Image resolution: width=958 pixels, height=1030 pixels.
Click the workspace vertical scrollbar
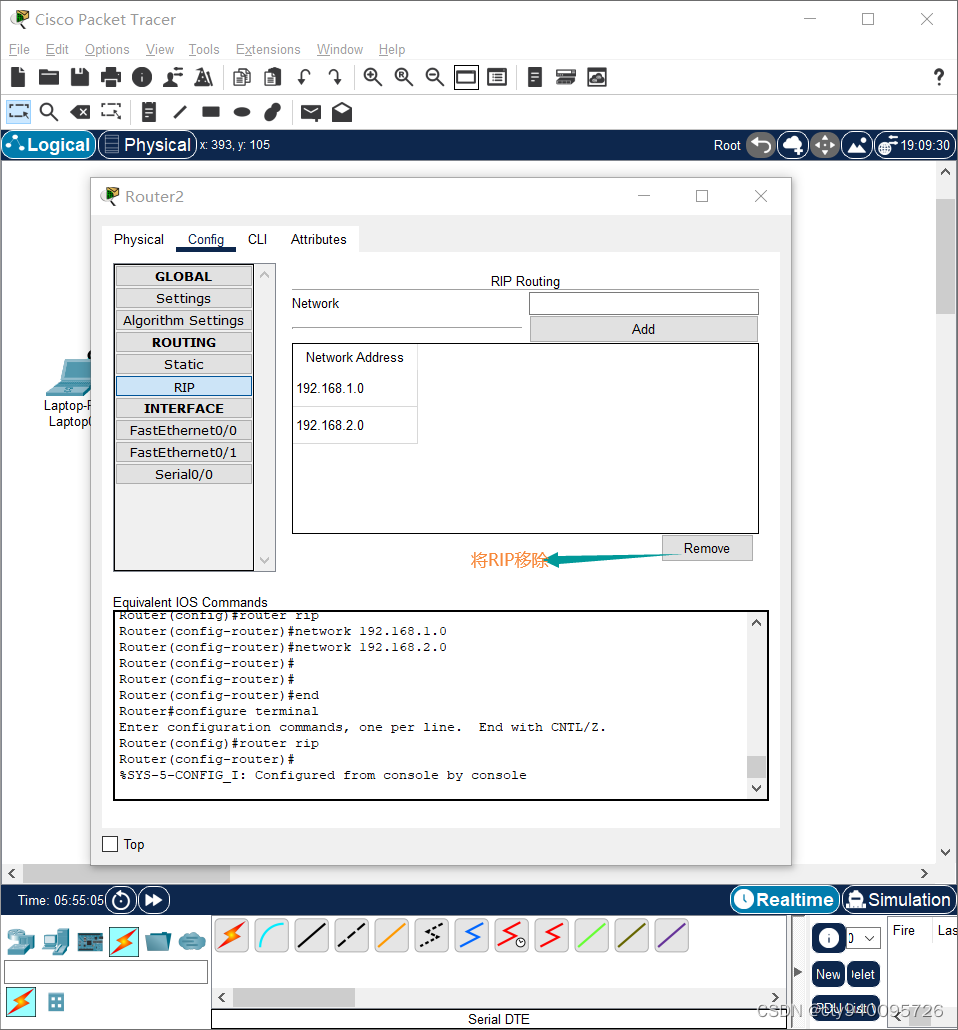pyautogui.click(x=945, y=257)
